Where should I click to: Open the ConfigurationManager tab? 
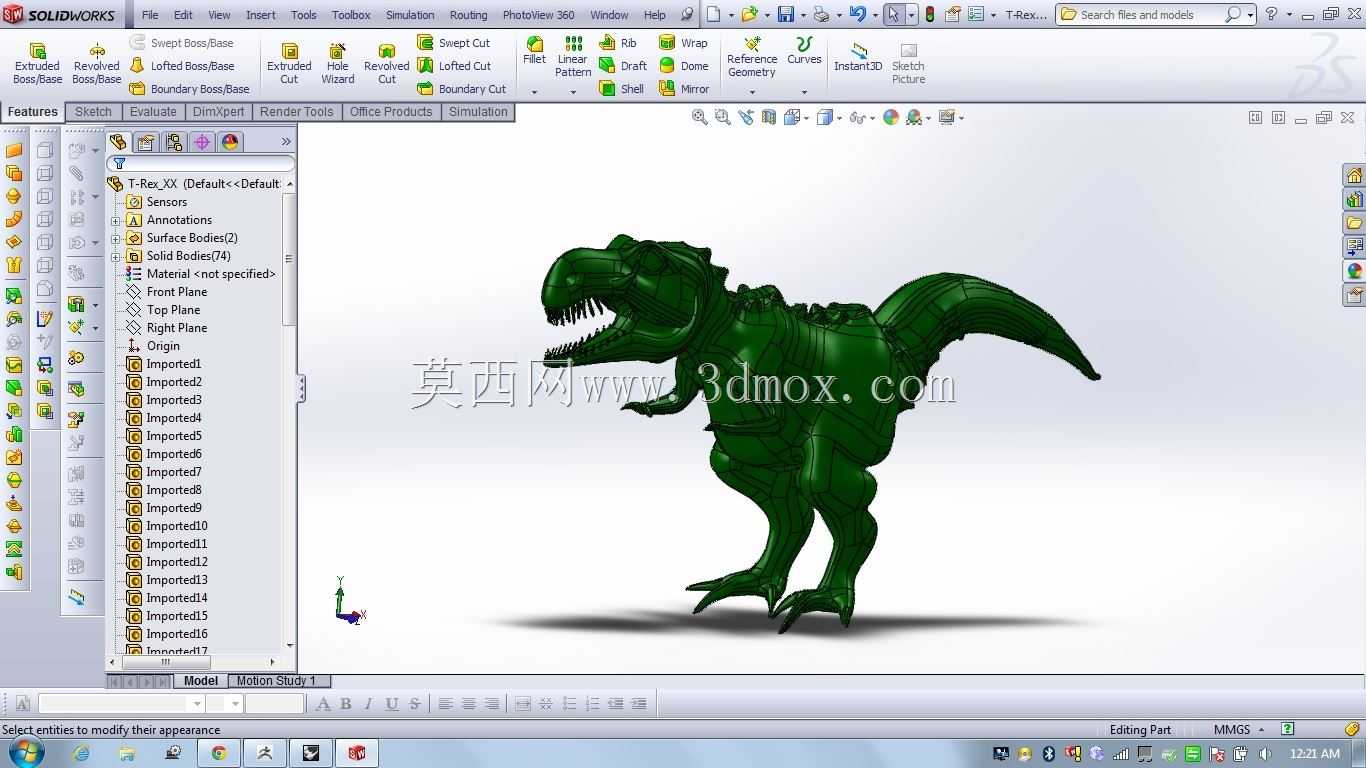click(x=174, y=142)
